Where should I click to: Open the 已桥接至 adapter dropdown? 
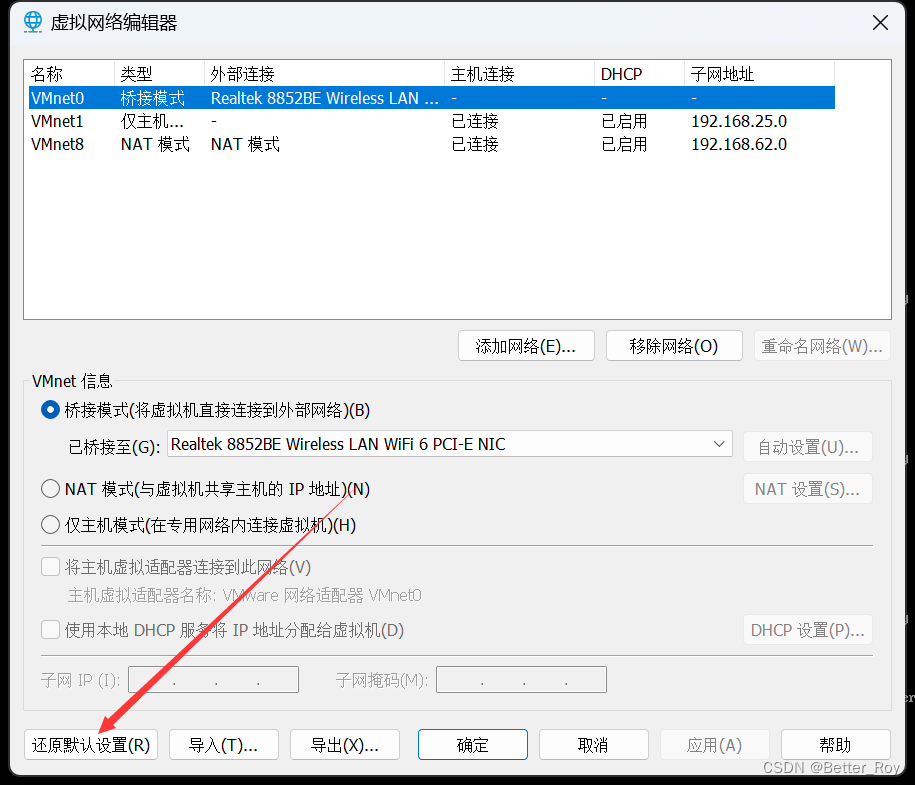tap(449, 444)
